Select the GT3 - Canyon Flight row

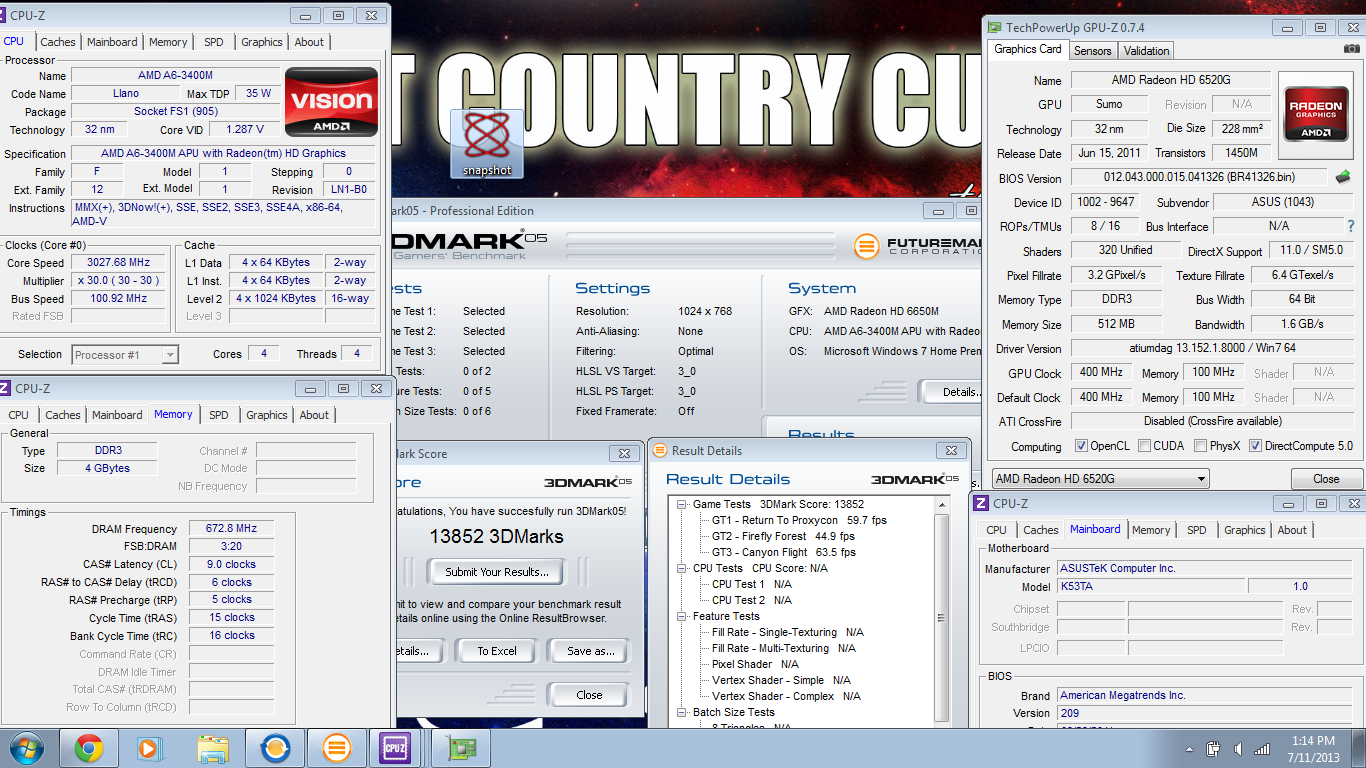[783, 552]
